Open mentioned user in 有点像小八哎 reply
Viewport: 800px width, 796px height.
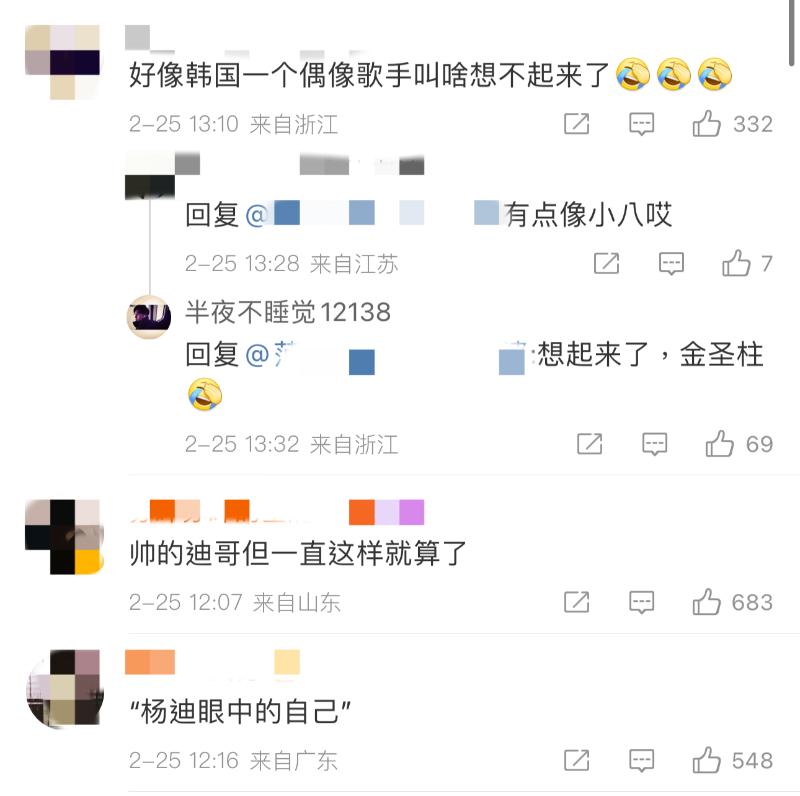pos(372,213)
